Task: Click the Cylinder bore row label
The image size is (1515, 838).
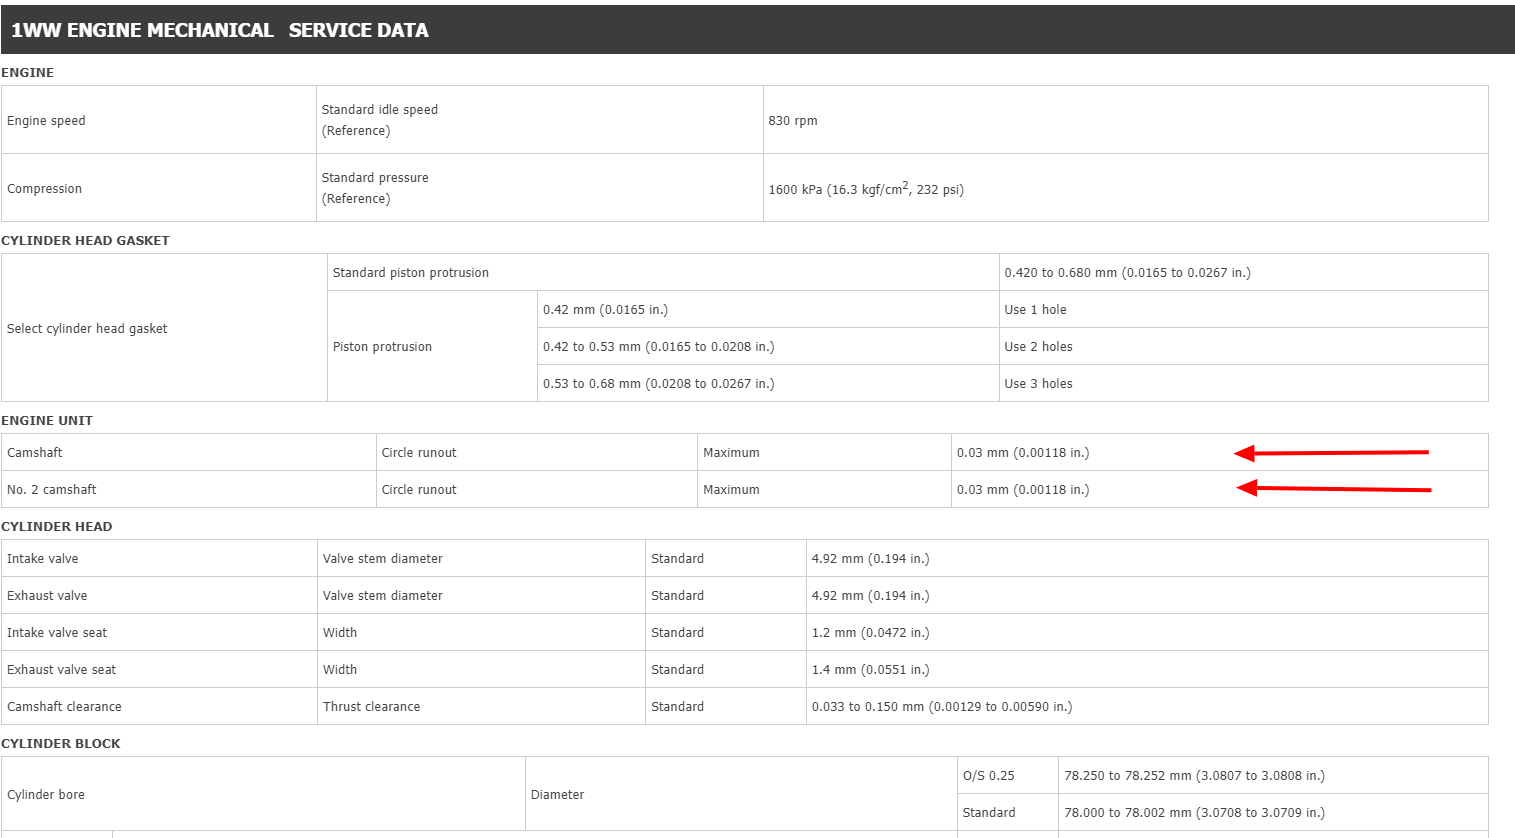Action: [46, 795]
